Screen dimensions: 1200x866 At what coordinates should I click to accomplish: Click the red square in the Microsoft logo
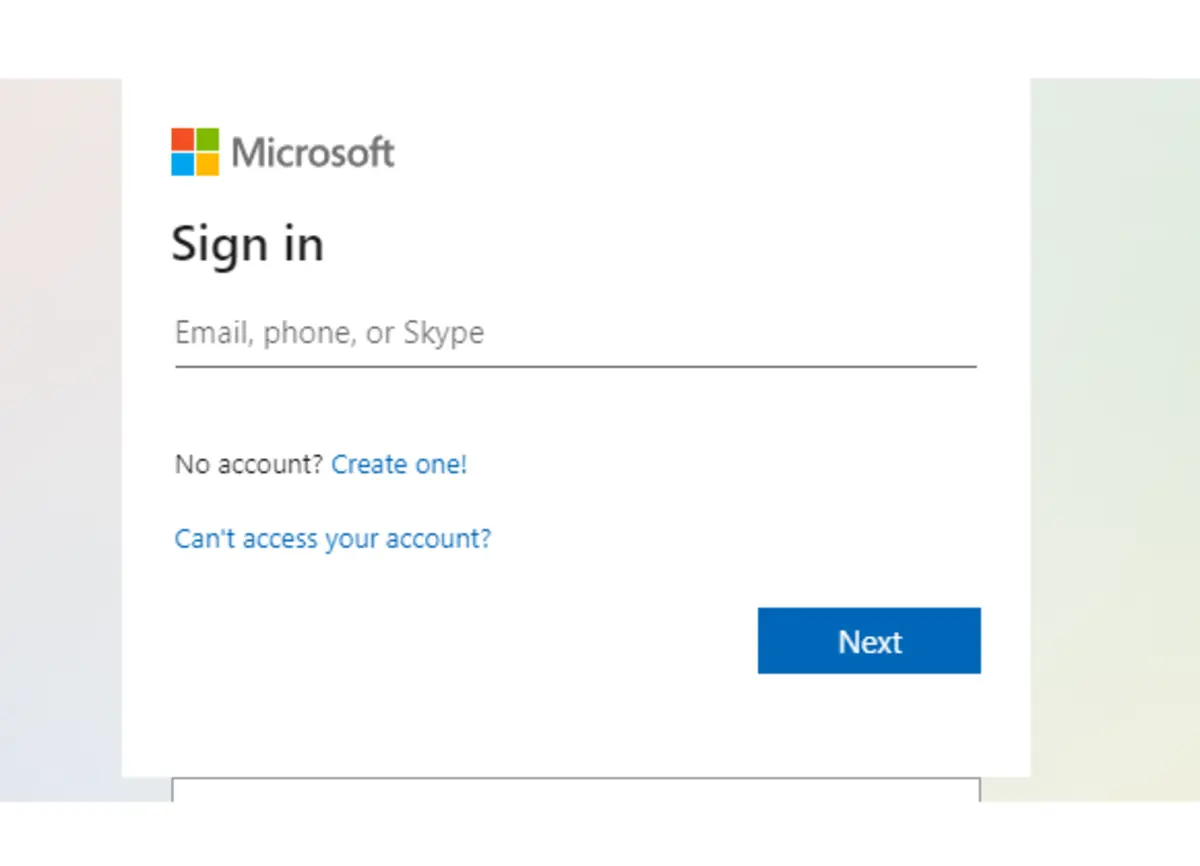click(182, 139)
